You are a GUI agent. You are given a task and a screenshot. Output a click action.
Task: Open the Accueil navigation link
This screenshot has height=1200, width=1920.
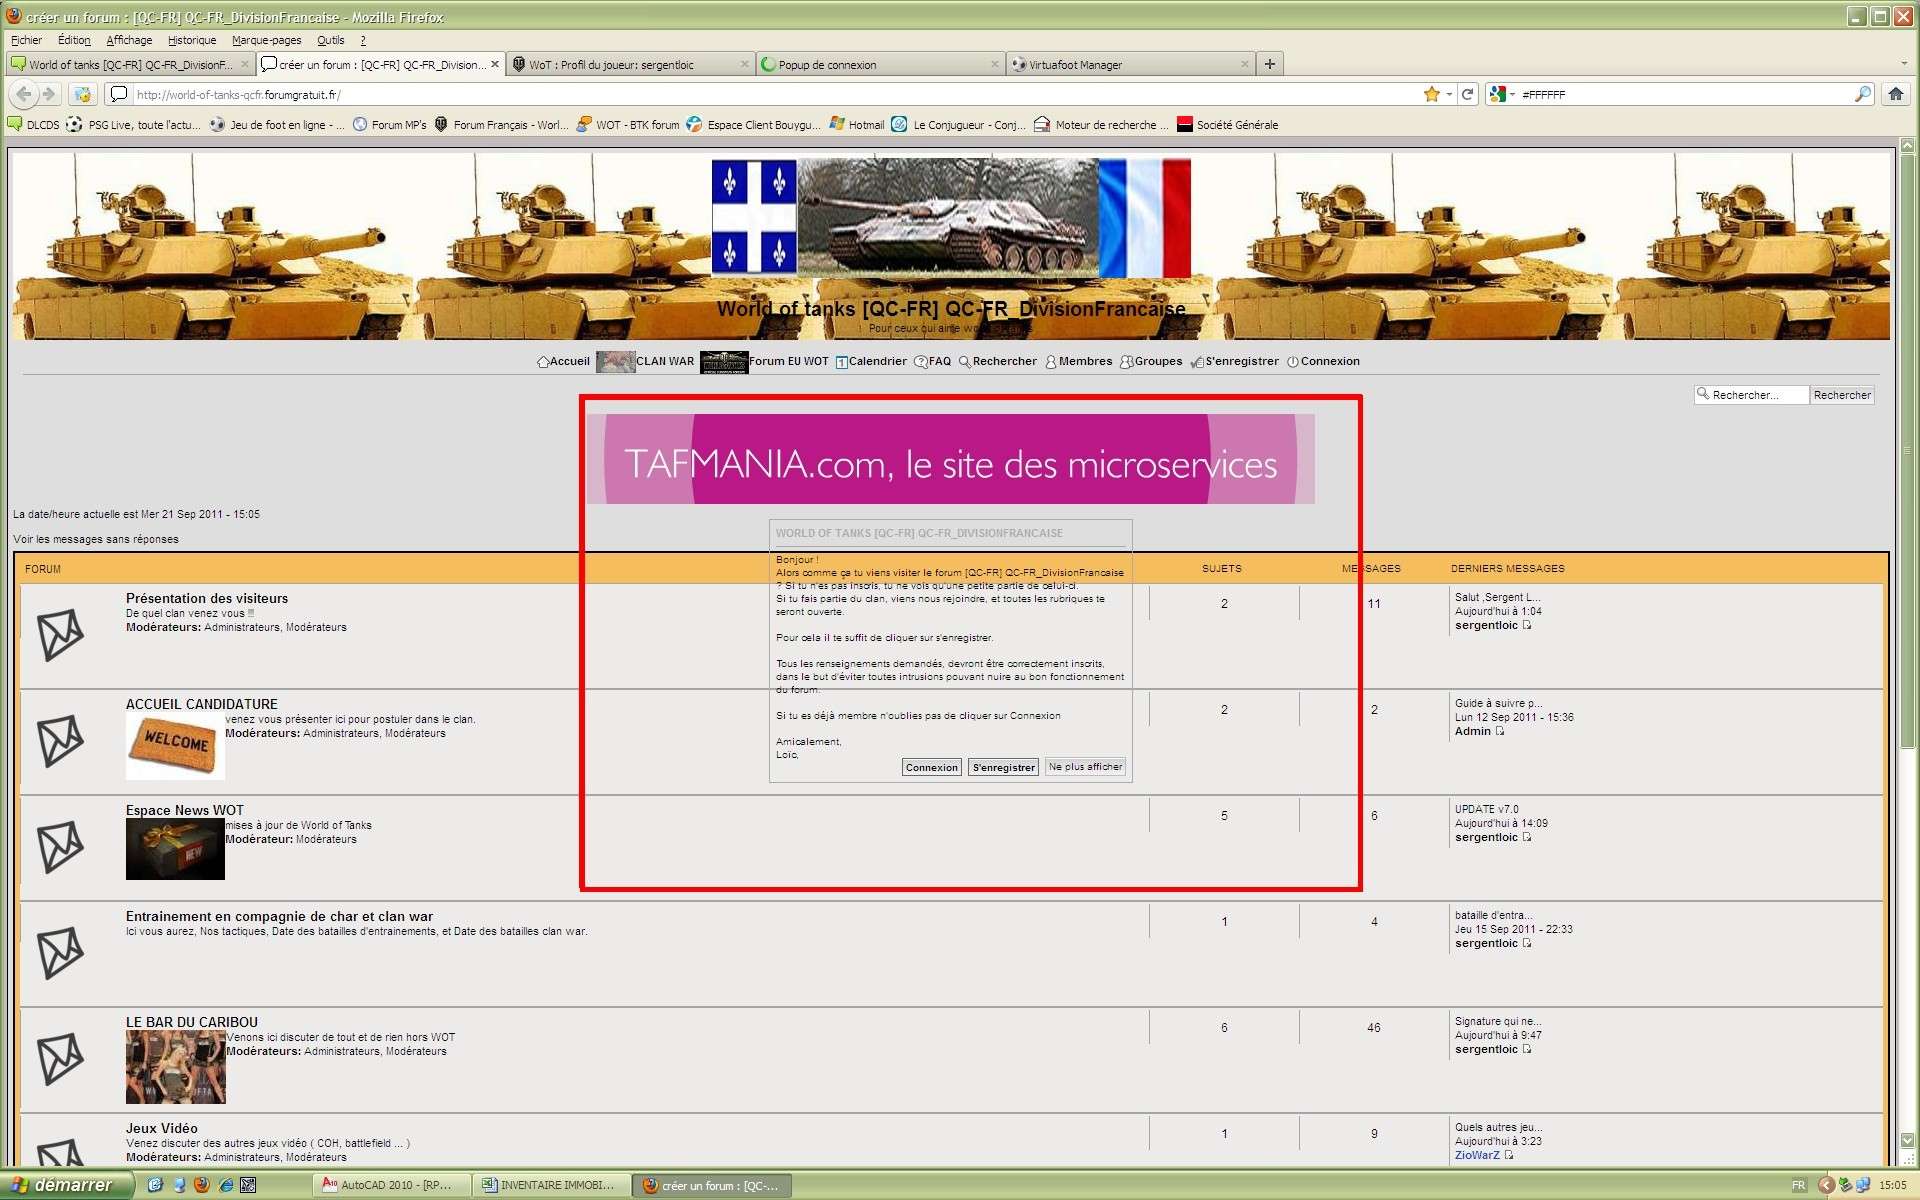pos(564,362)
